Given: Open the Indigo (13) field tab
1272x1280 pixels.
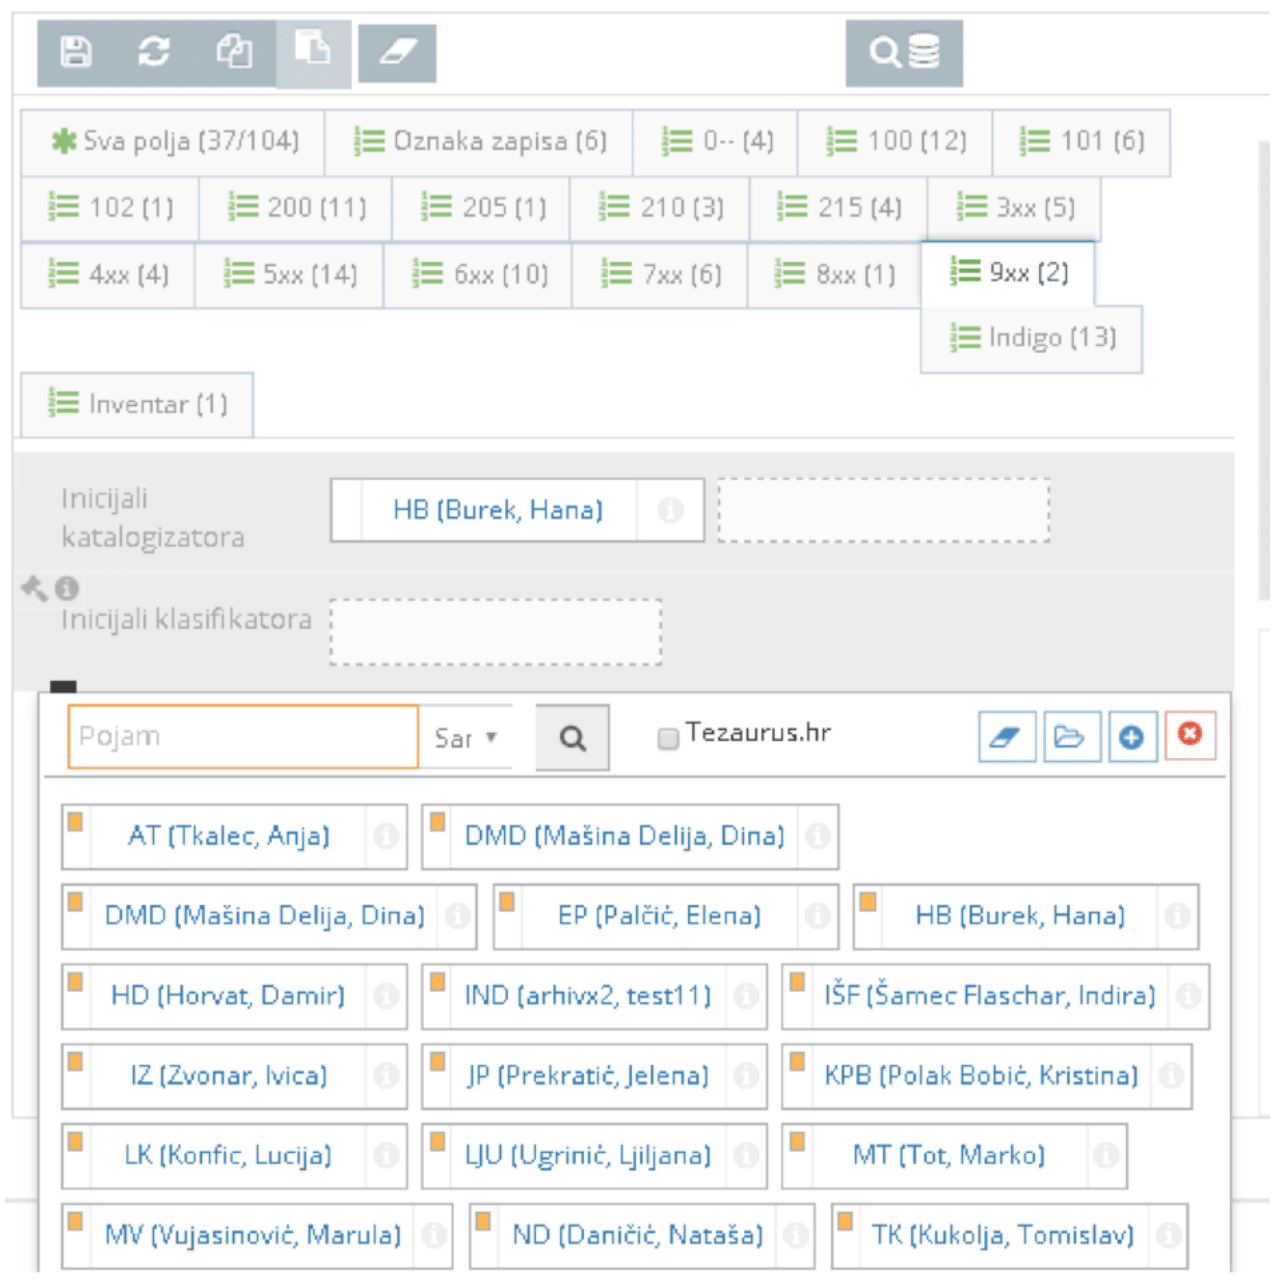Looking at the screenshot, I should 1031,338.
